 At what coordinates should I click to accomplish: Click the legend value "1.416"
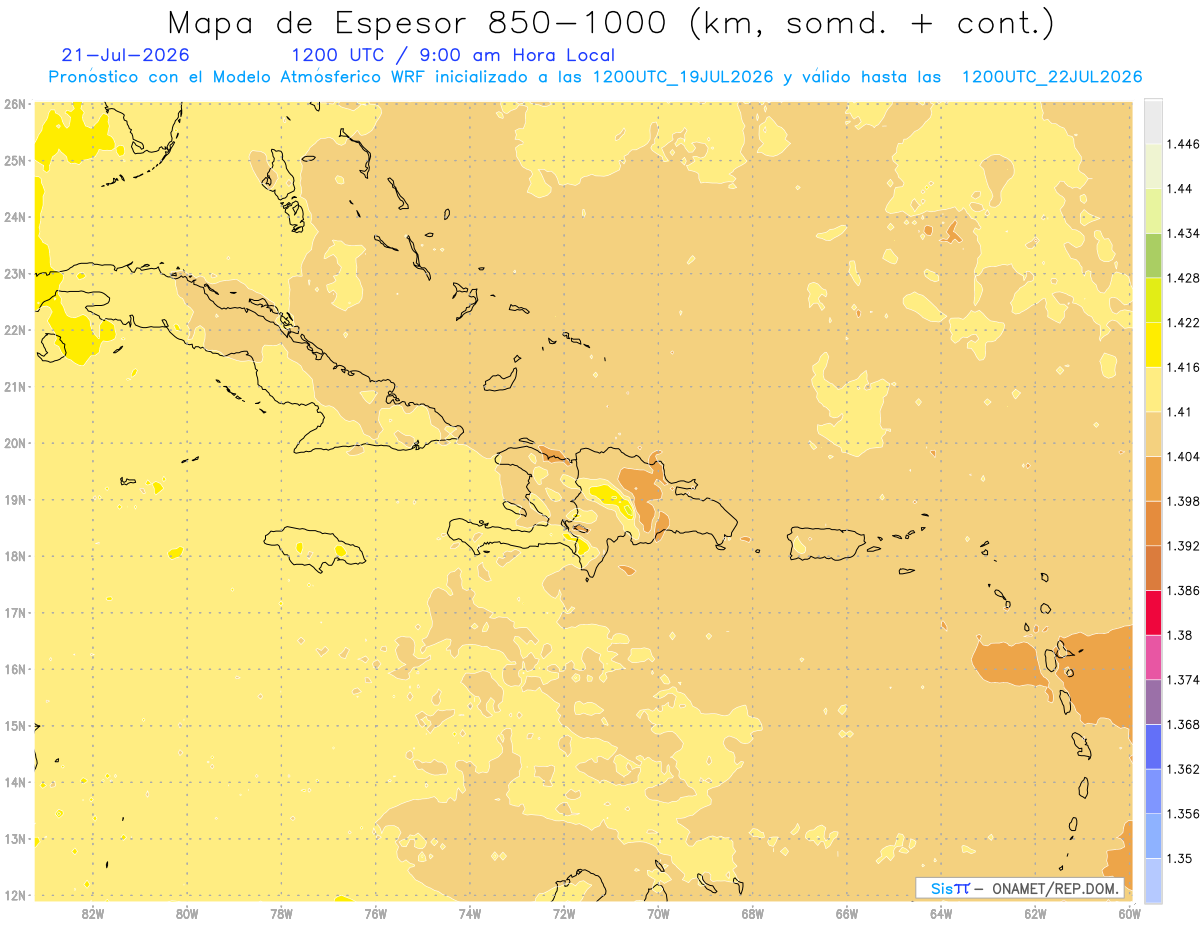click(x=1183, y=367)
